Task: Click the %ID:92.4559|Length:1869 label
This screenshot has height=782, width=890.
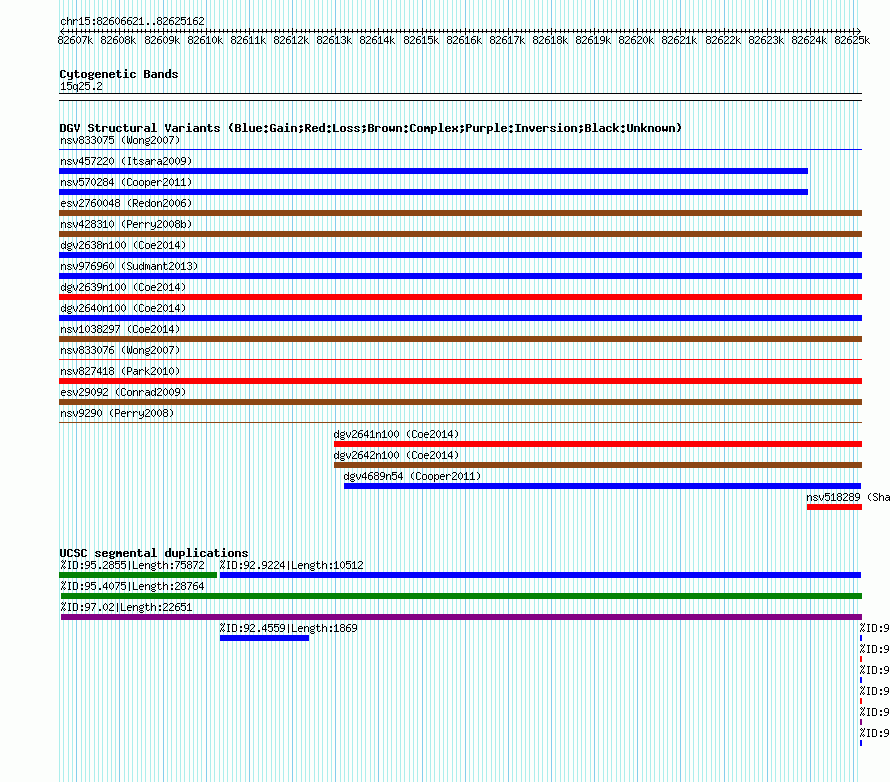Action: [x=288, y=628]
